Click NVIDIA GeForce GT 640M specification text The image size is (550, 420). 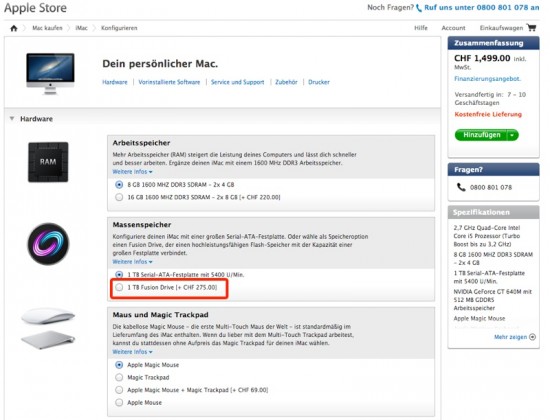492,300
